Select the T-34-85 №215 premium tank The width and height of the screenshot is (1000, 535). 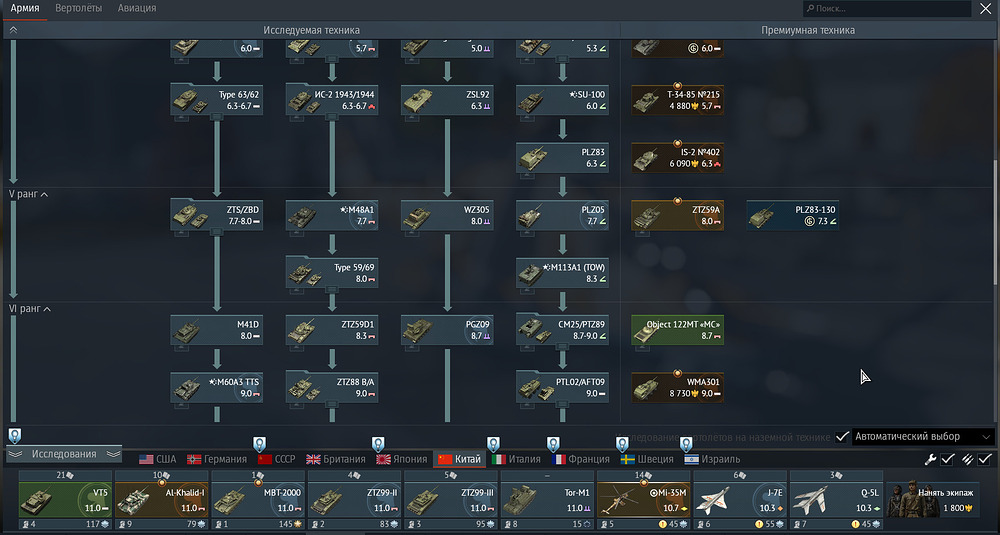tap(677, 100)
